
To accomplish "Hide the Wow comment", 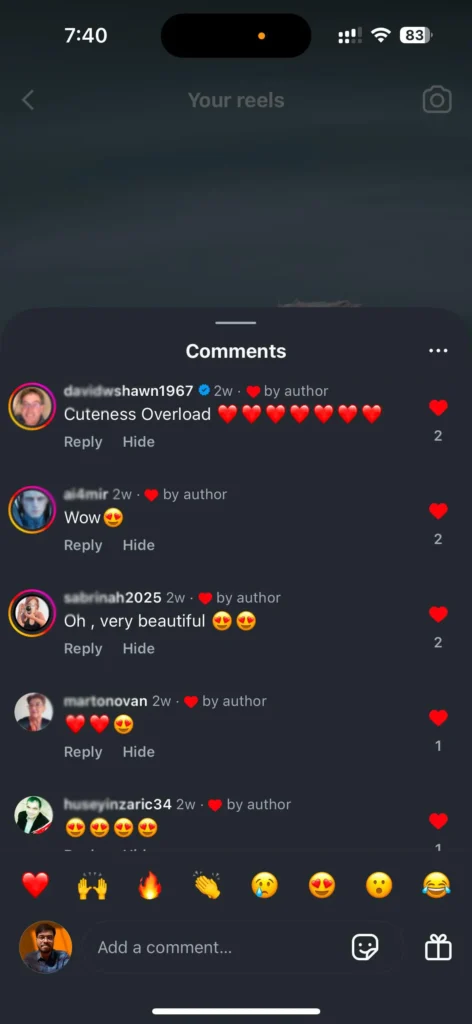I will 138,545.
